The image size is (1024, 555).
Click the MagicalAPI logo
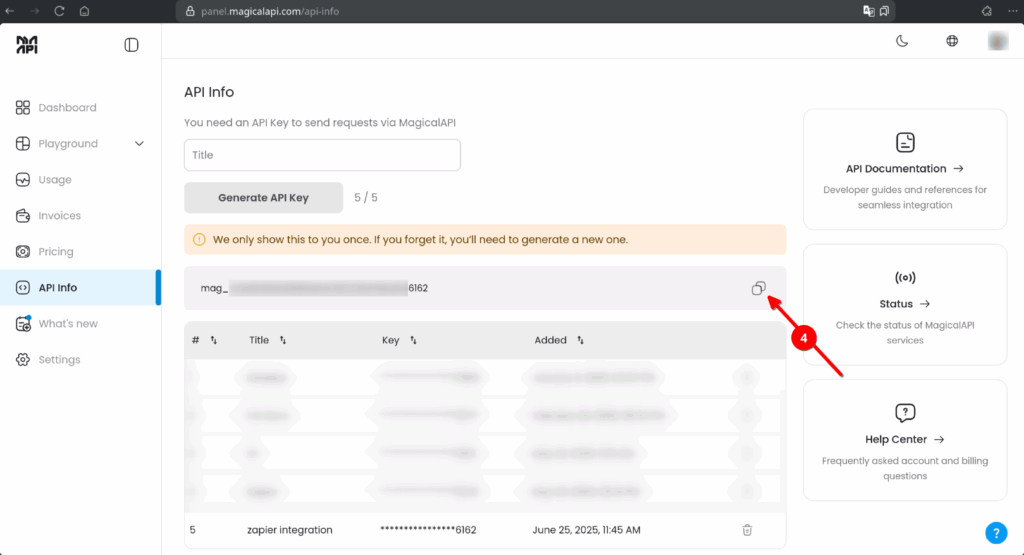click(27, 44)
